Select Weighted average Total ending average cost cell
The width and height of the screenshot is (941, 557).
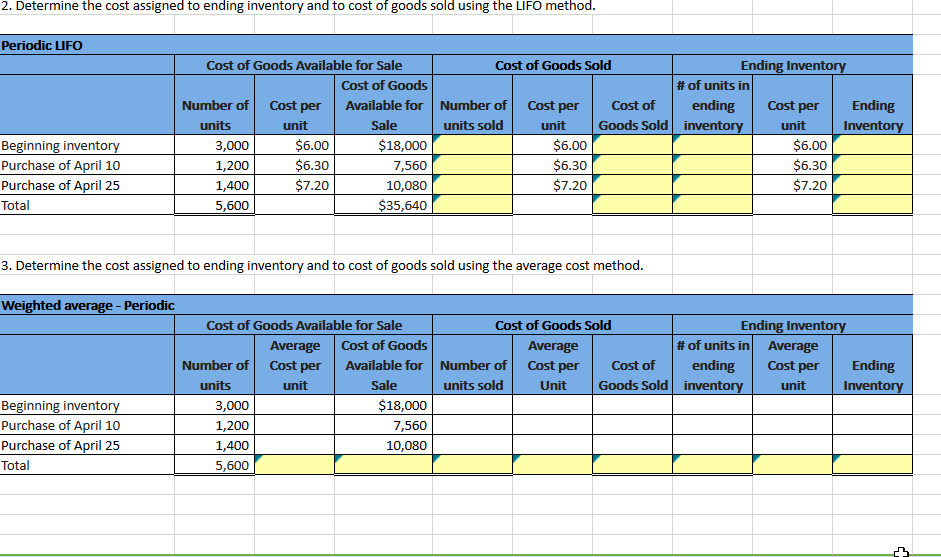click(x=793, y=465)
